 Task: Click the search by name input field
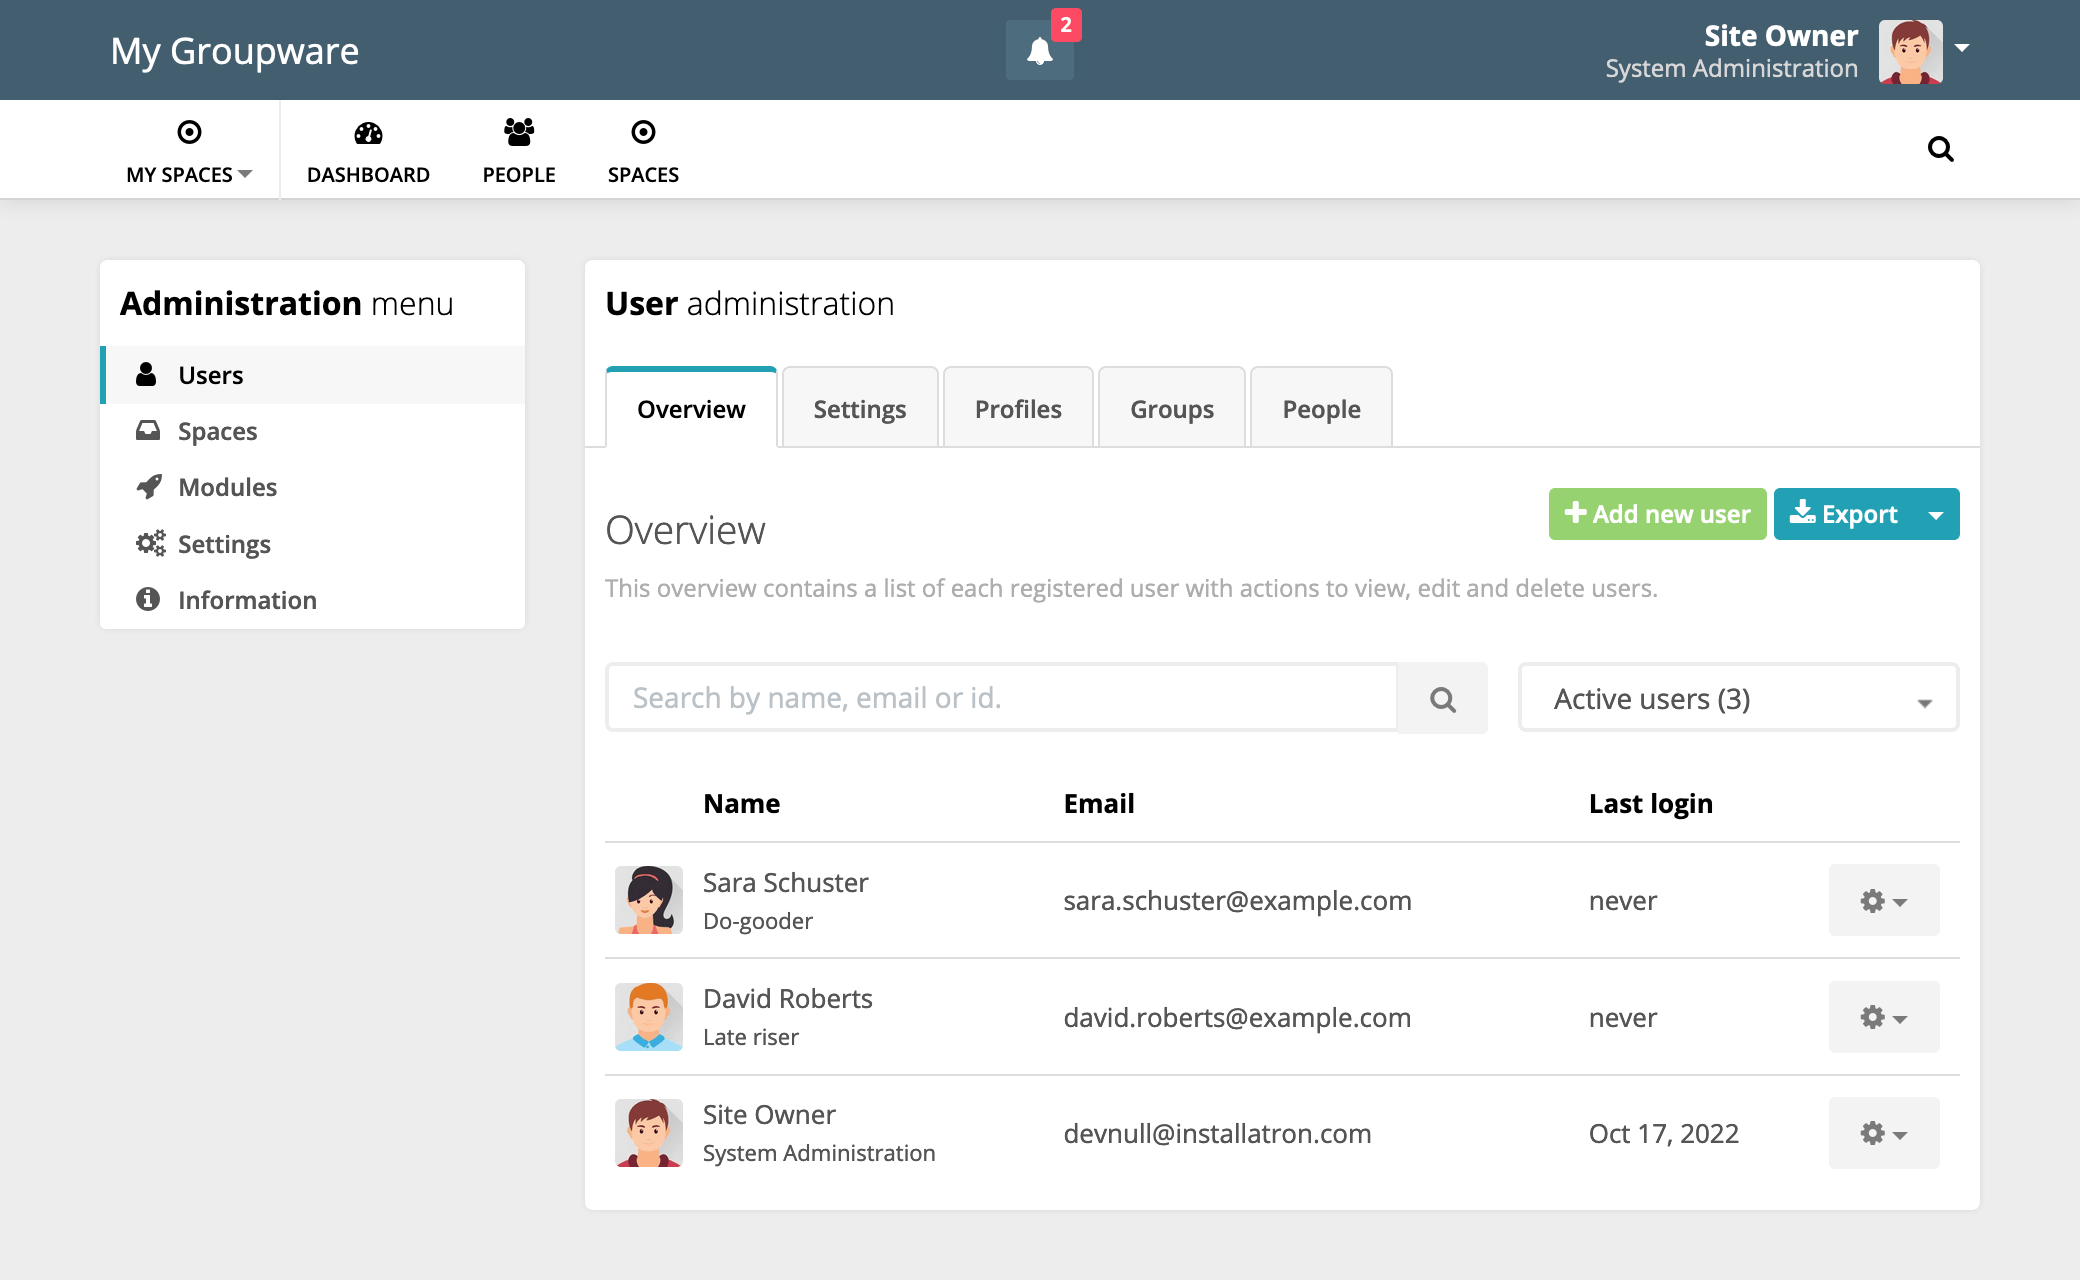tap(1001, 698)
